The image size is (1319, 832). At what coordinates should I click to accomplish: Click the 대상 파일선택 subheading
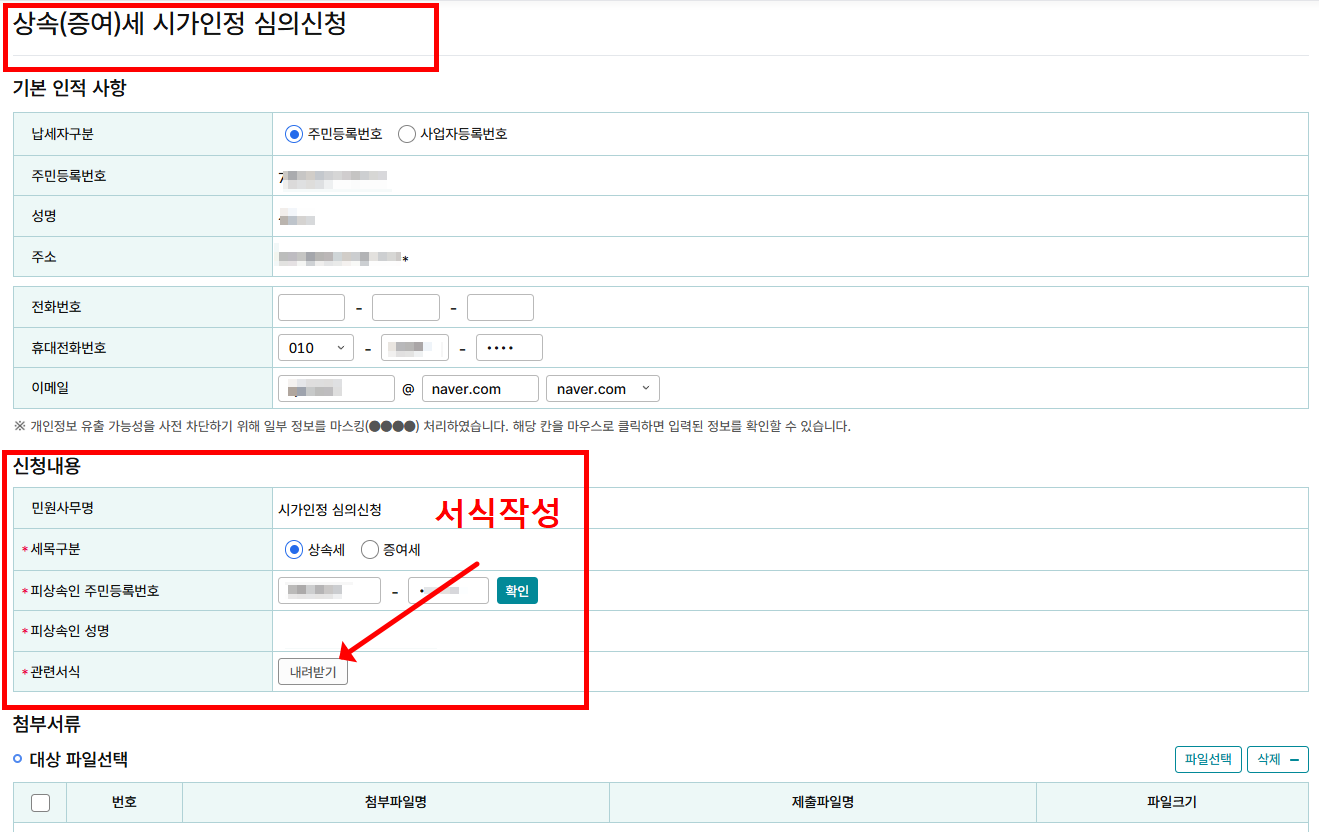point(79,760)
